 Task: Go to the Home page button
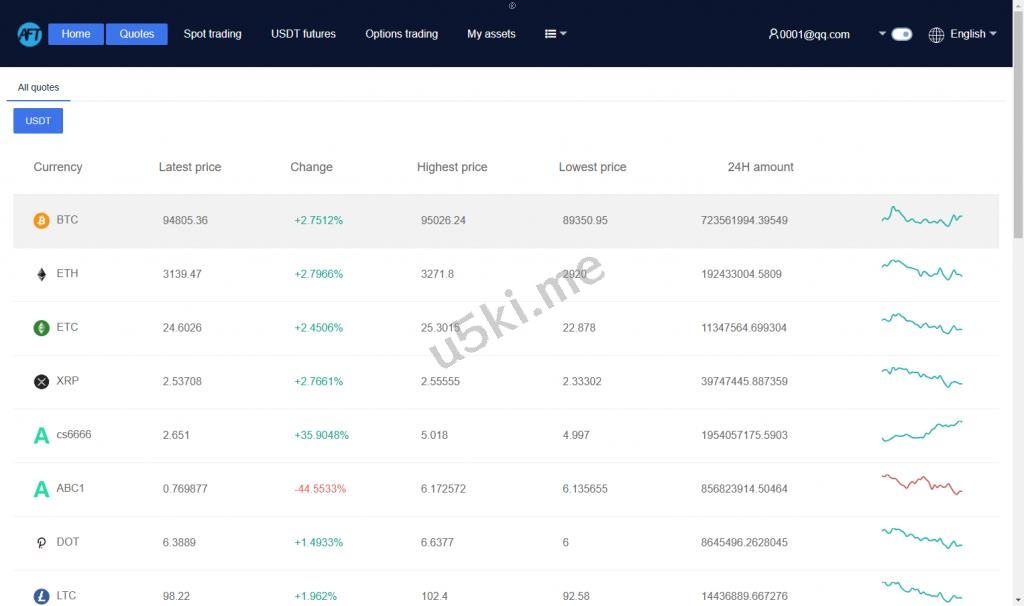76,34
